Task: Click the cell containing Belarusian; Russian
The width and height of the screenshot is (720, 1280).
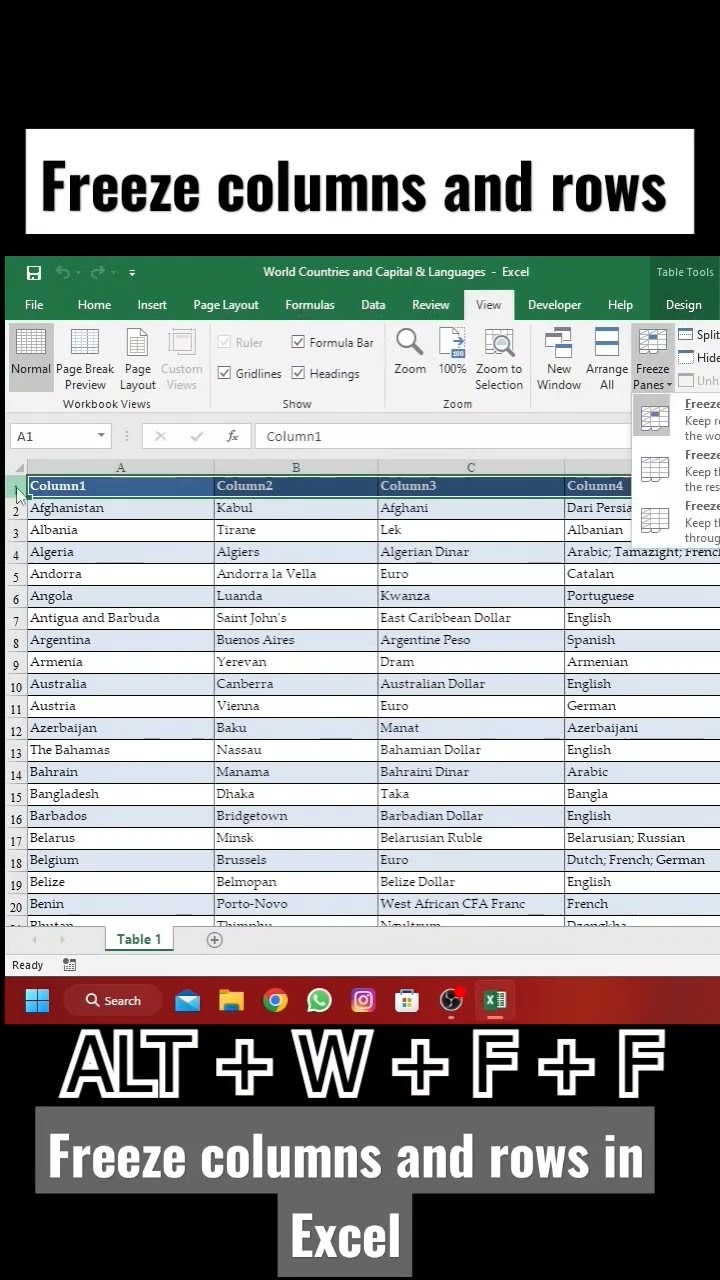Action: coord(642,838)
